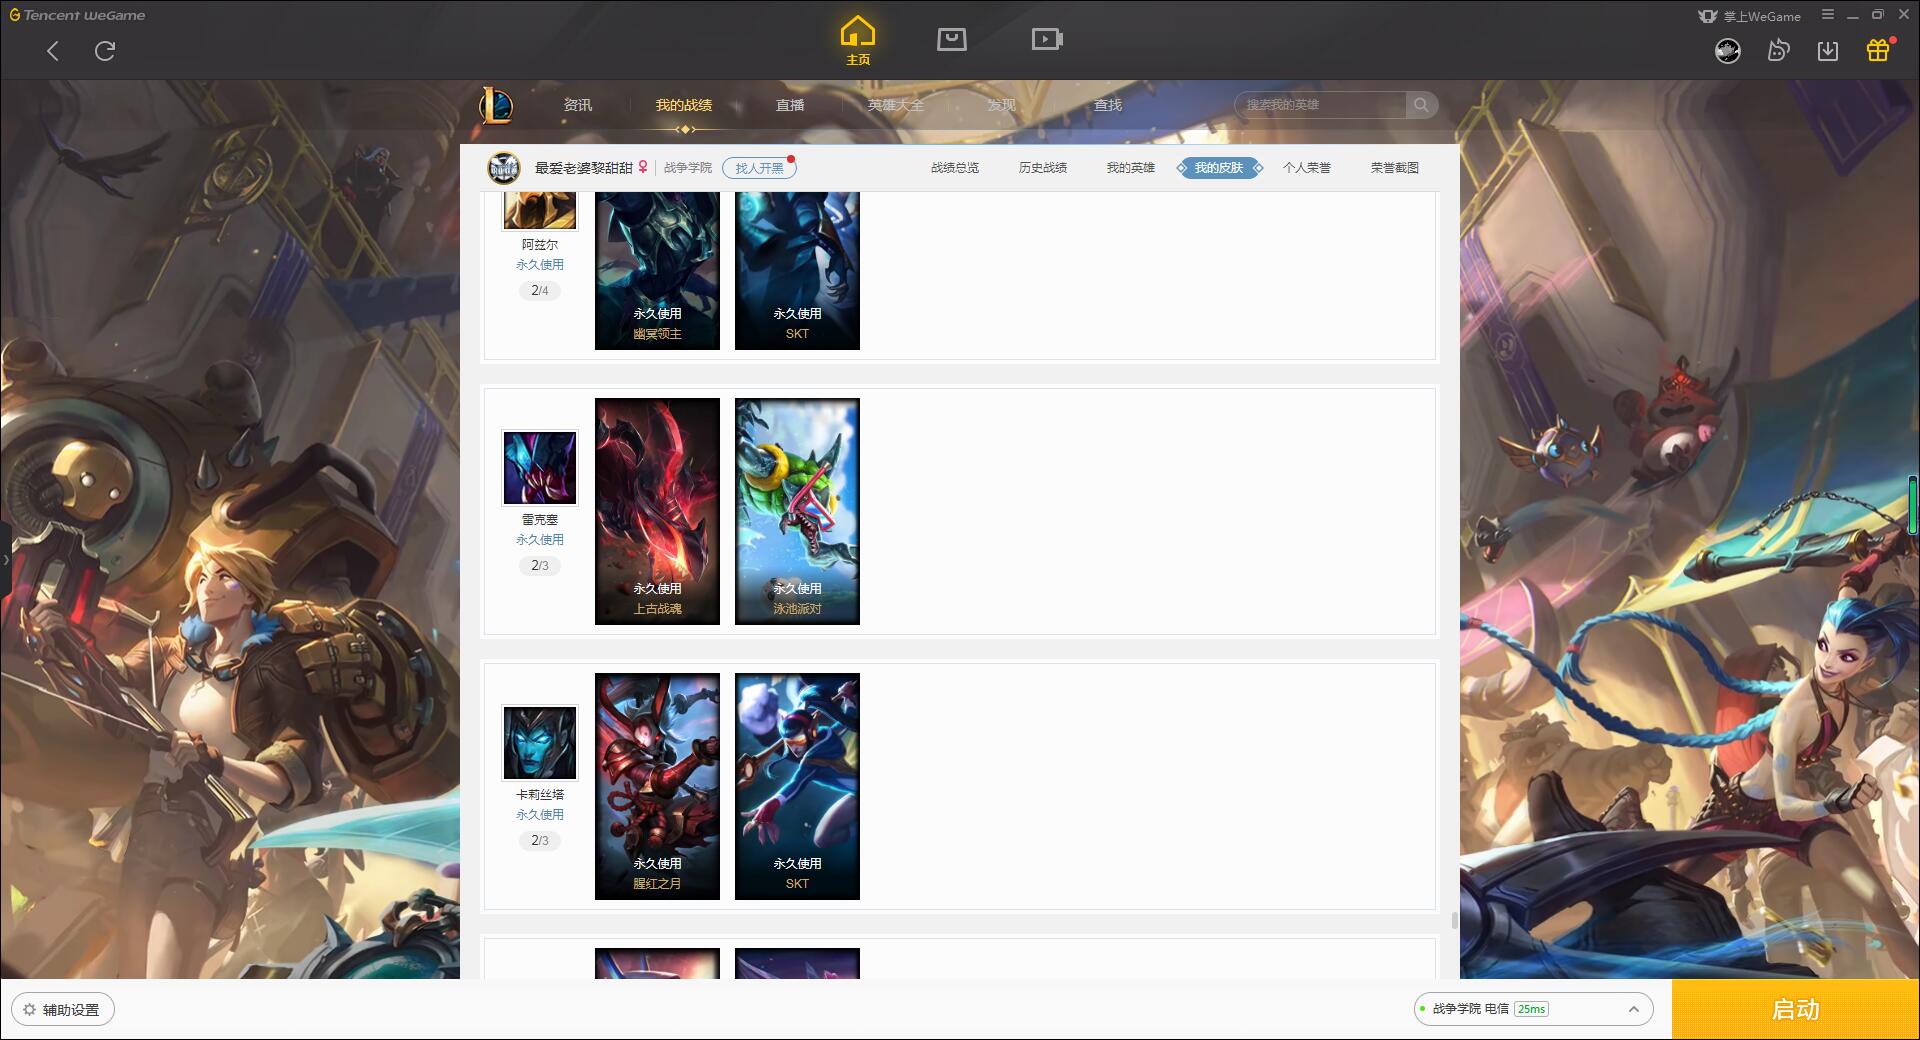Open 掌上WeGame link in the title bar
The height and width of the screenshot is (1040, 1920).
(x=1750, y=16)
